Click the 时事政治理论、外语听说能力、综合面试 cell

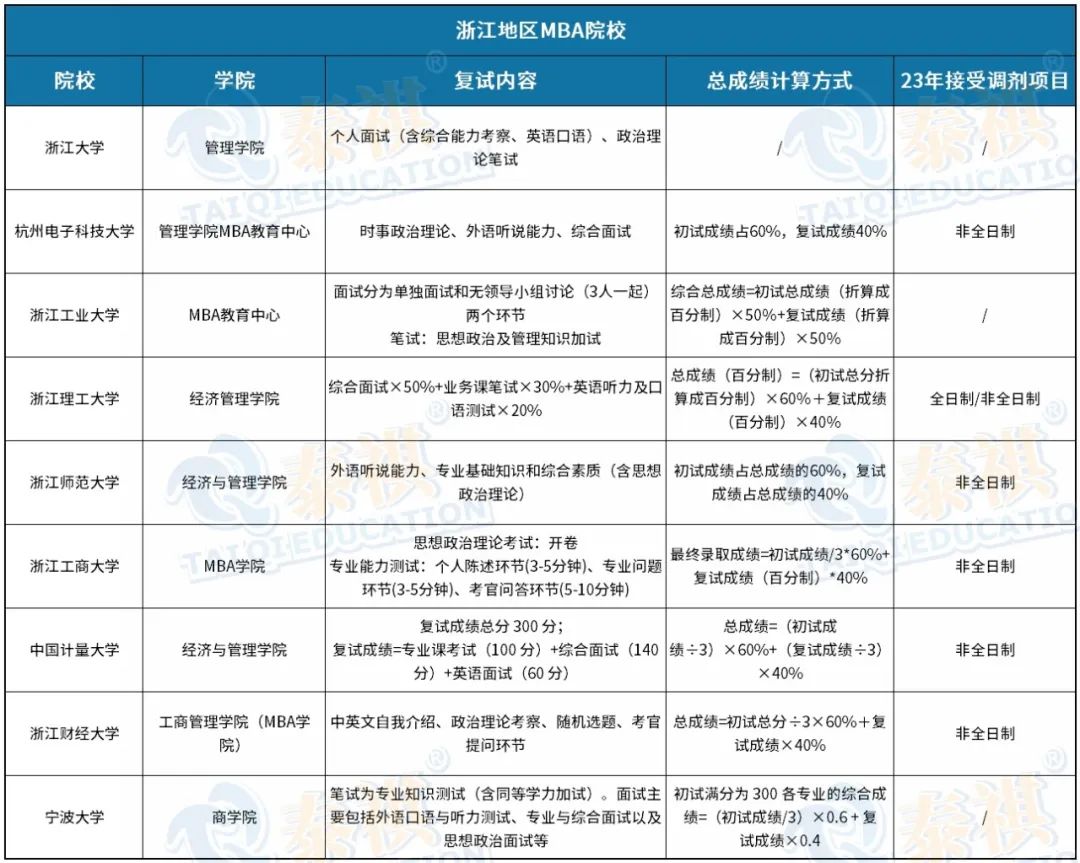point(495,231)
